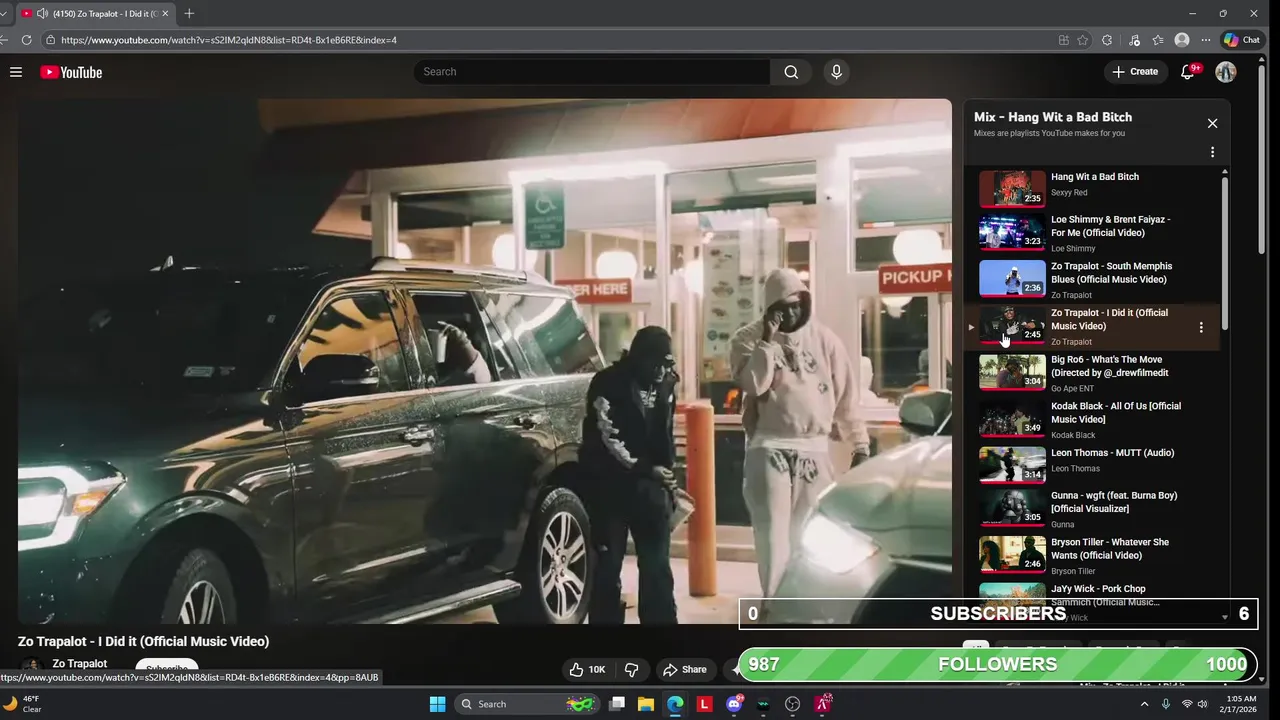Click the playlist scrollbar up arrow

1225,172
